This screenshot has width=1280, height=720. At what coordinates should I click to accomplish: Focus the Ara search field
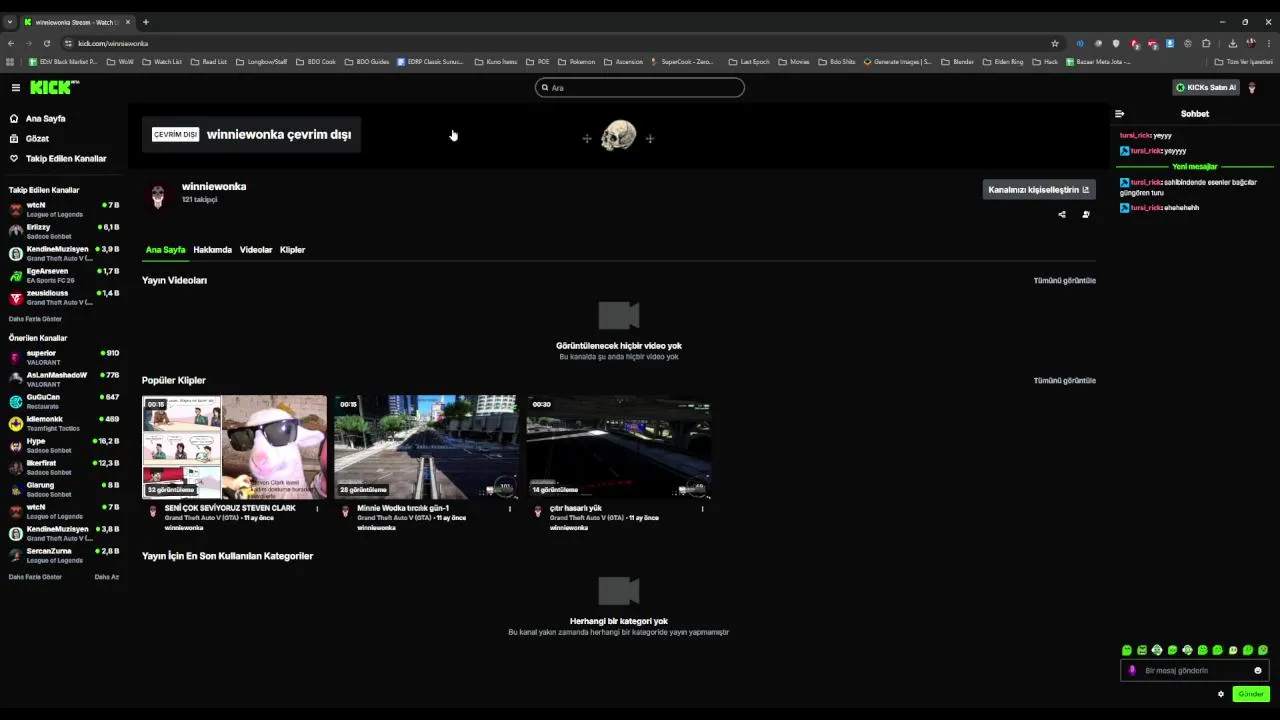tap(640, 88)
